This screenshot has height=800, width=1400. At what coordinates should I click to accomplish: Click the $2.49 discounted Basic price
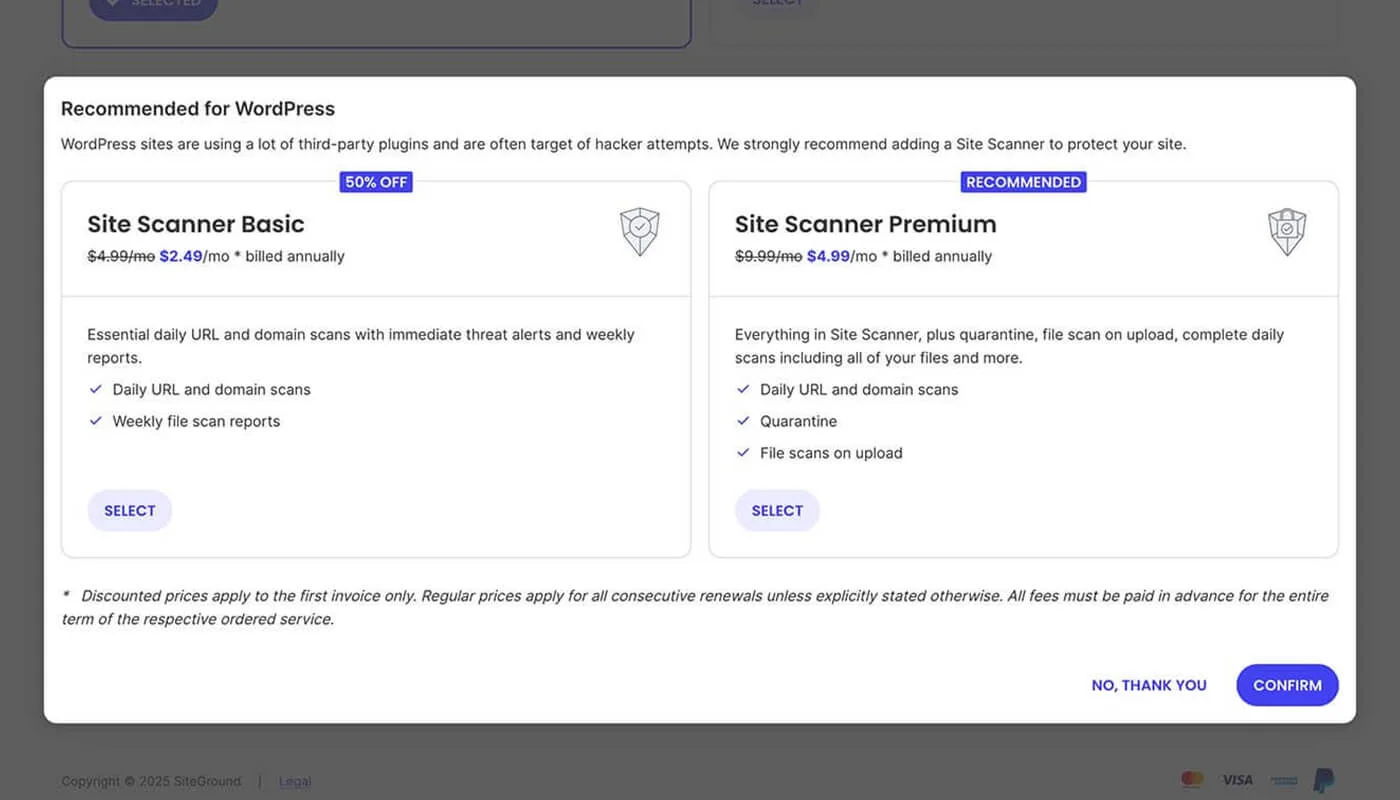click(180, 256)
